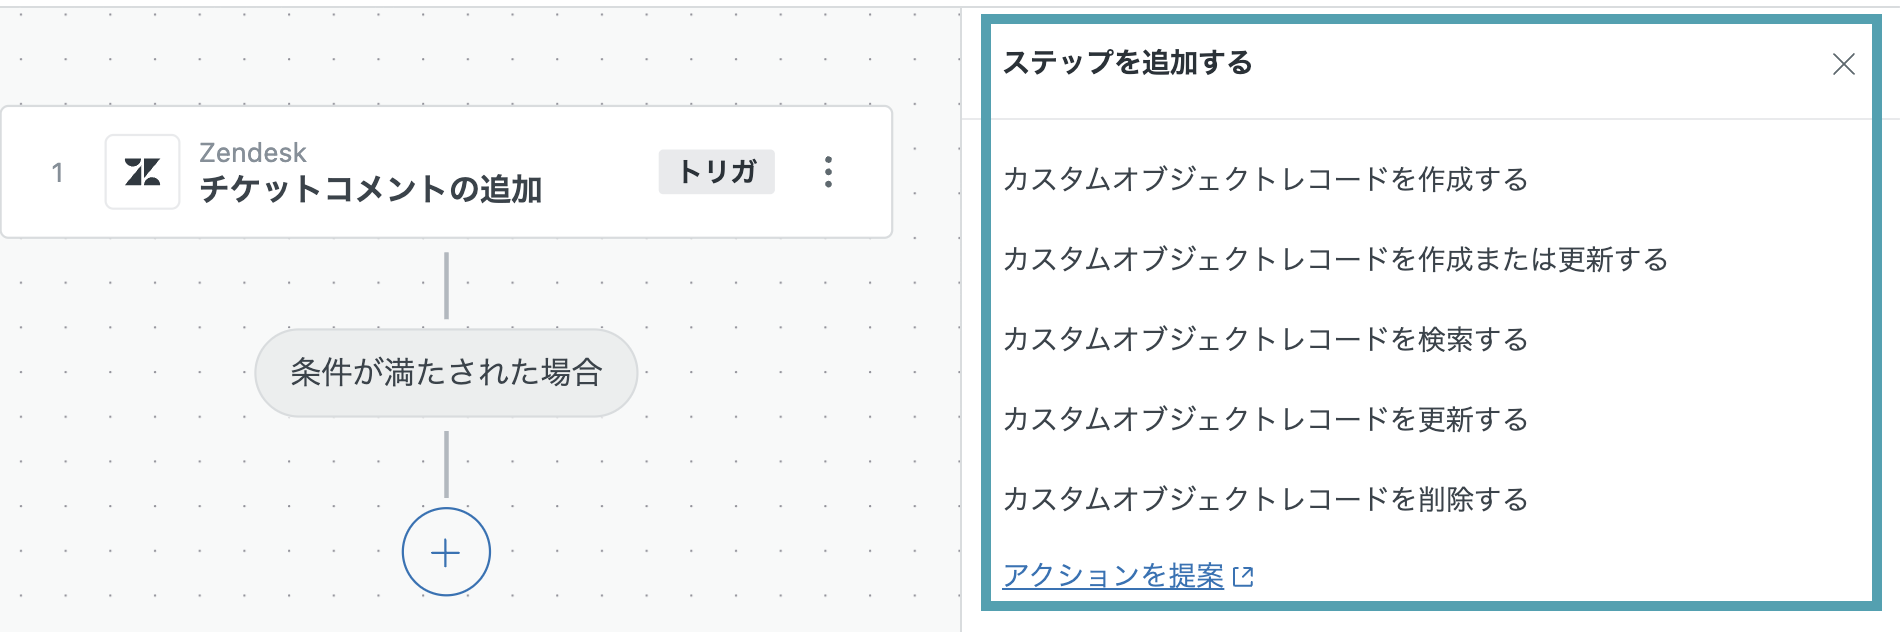Viewport: 1900px width, 632px height.
Task: Select the 条件が満たされた場合 condition pill
Action: [x=446, y=373]
